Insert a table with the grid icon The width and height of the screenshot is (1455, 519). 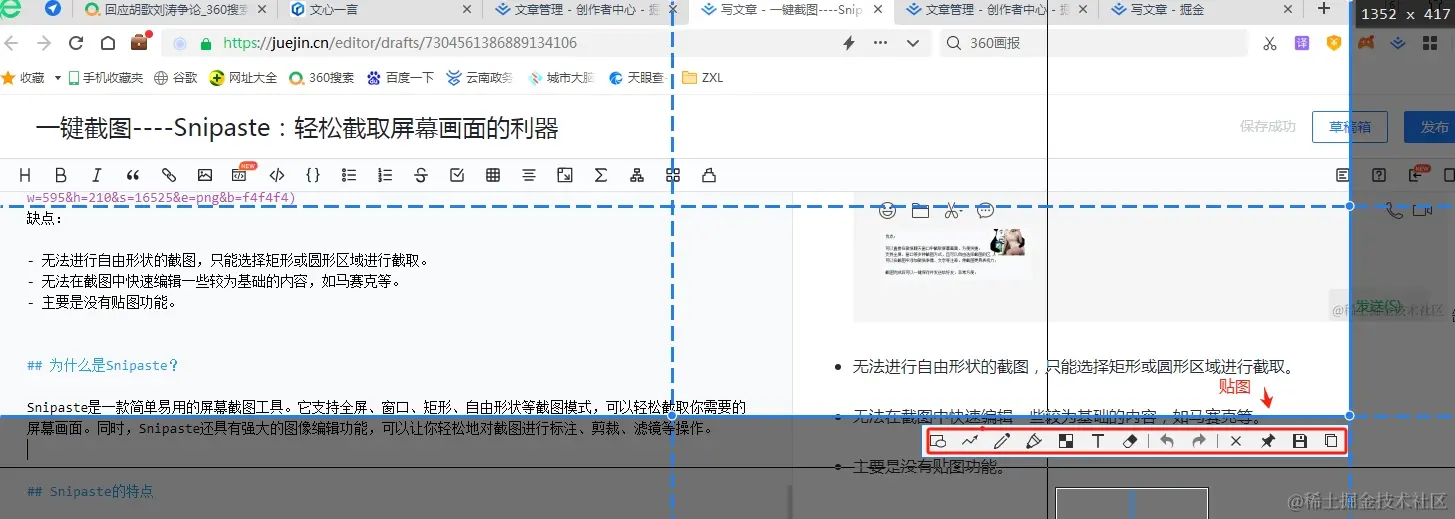(493, 175)
